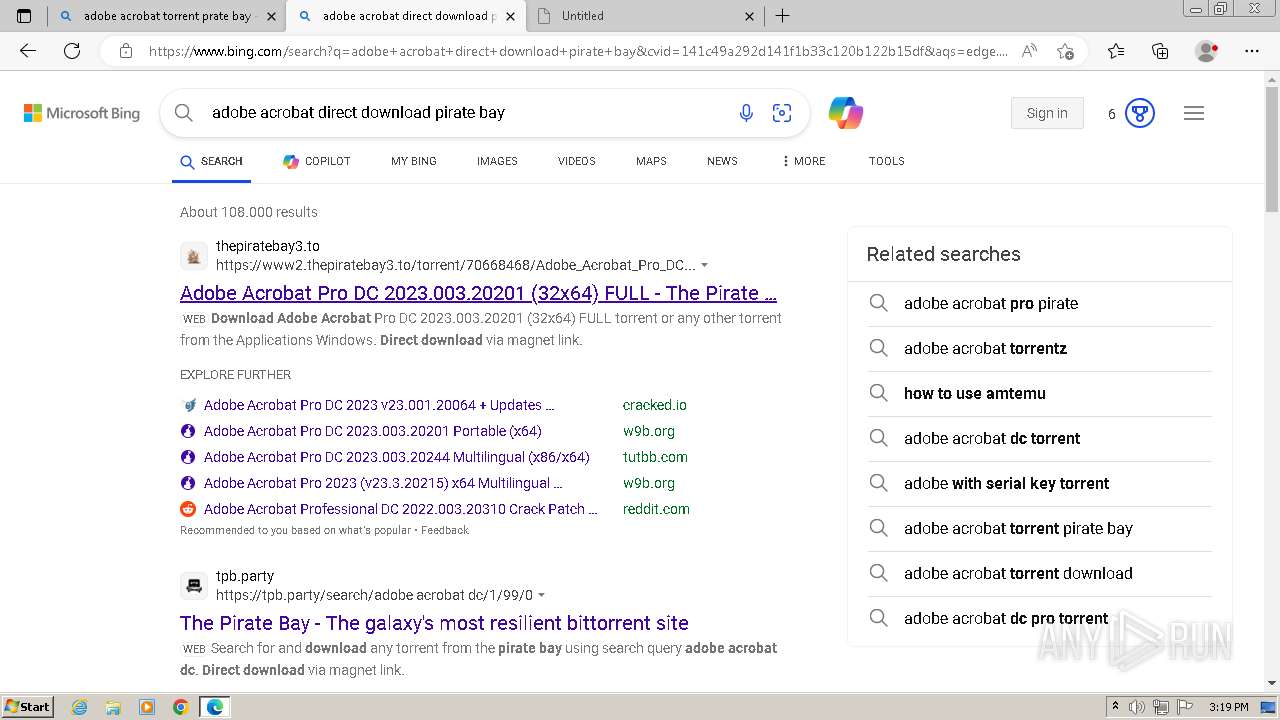The height and width of the screenshot is (720, 1280).
Task: Click the page vertical scrollbar thumb
Action: pos(1272,150)
